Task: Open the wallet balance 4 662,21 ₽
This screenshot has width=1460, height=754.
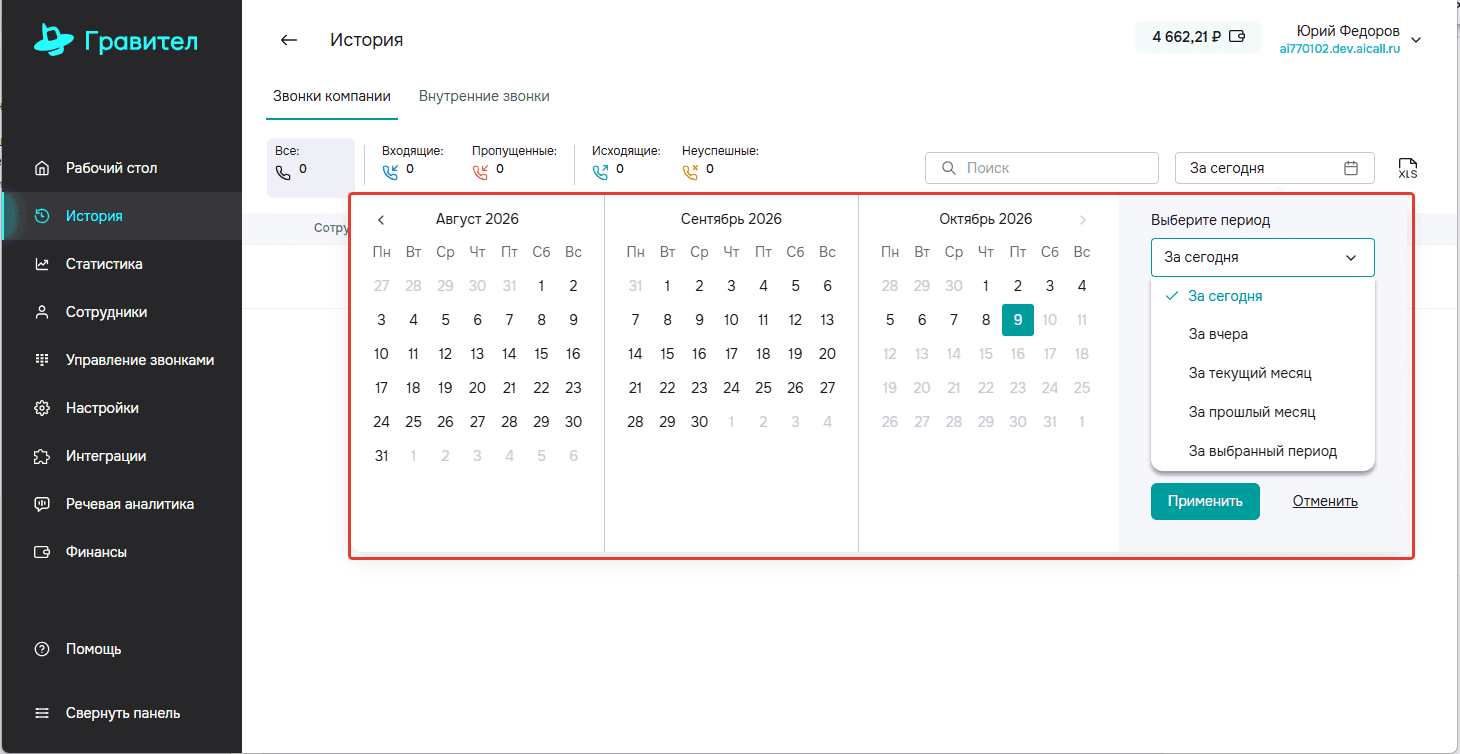Action: [1198, 37]
